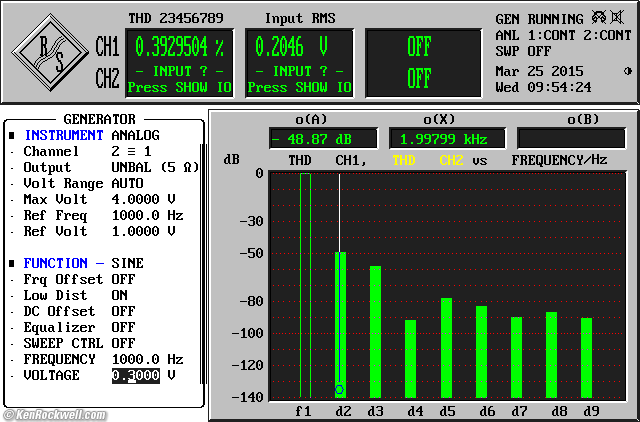
Task: Toggle DC Offset OFF setting
Action: (122, 311)
